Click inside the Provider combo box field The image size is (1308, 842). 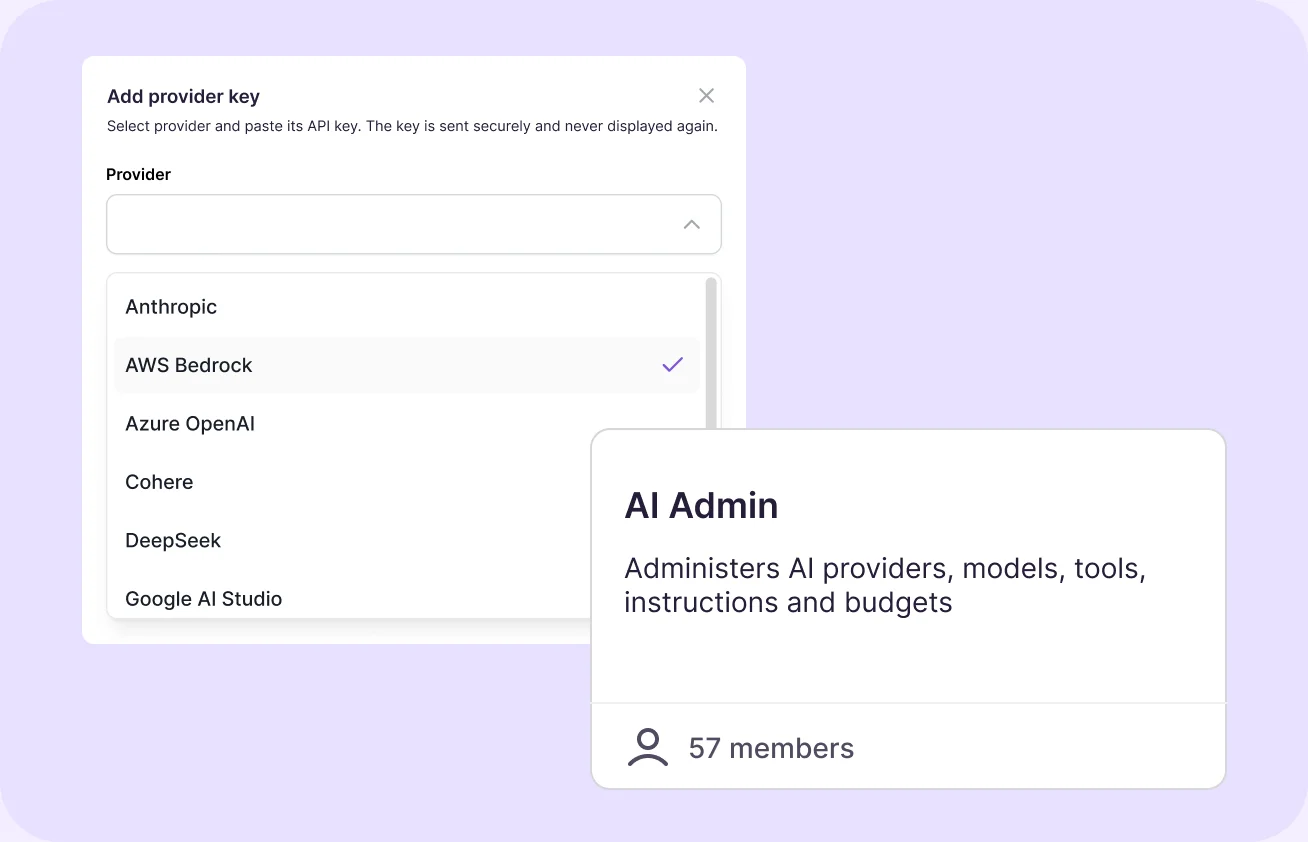[x=414, y=224]
